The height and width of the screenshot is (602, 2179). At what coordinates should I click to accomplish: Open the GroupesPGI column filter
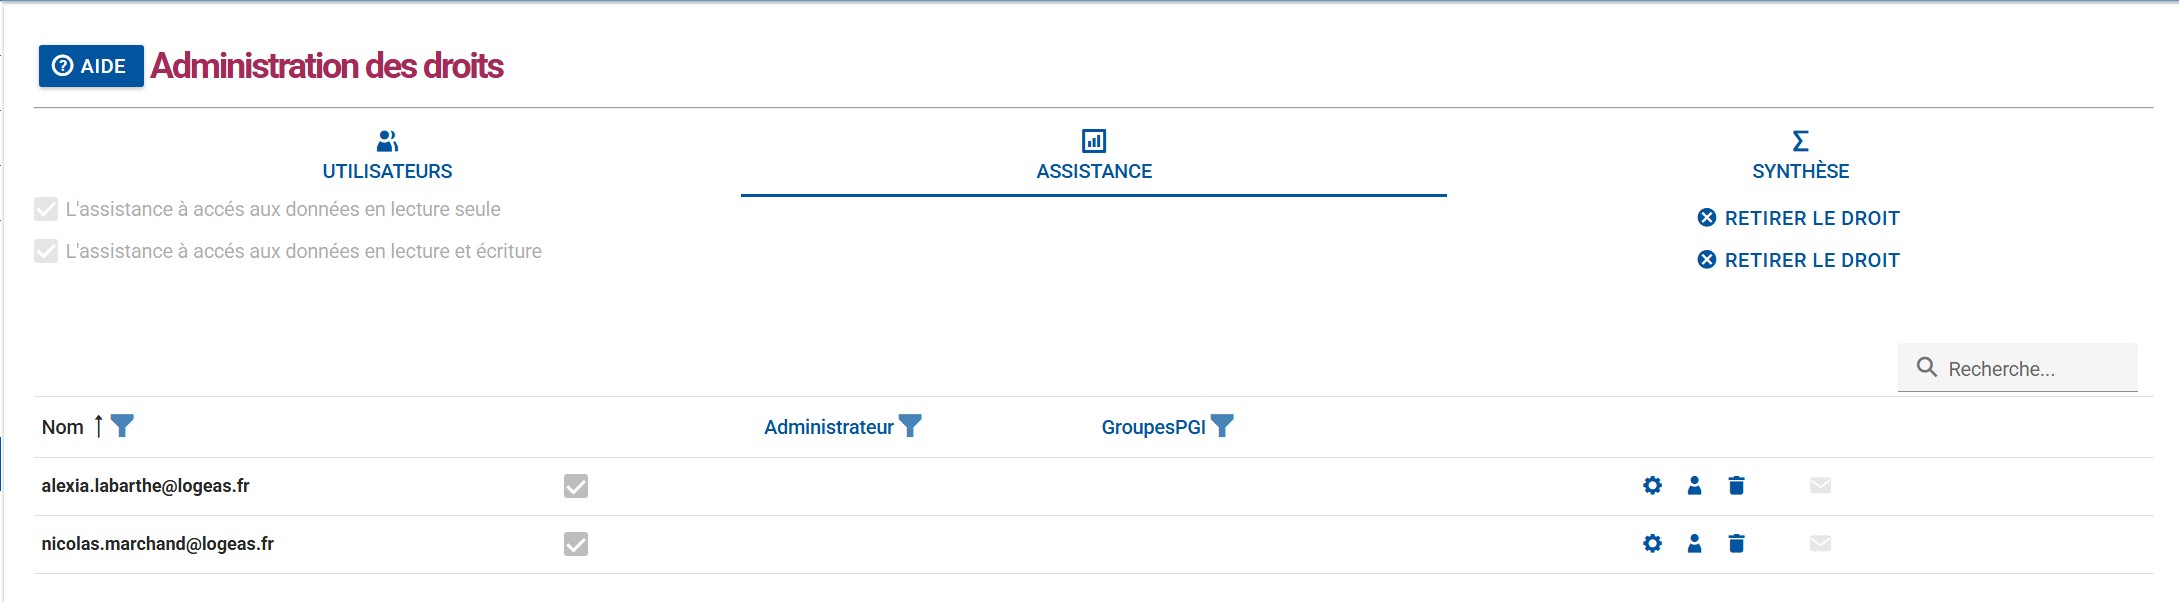click(1222, 427)
